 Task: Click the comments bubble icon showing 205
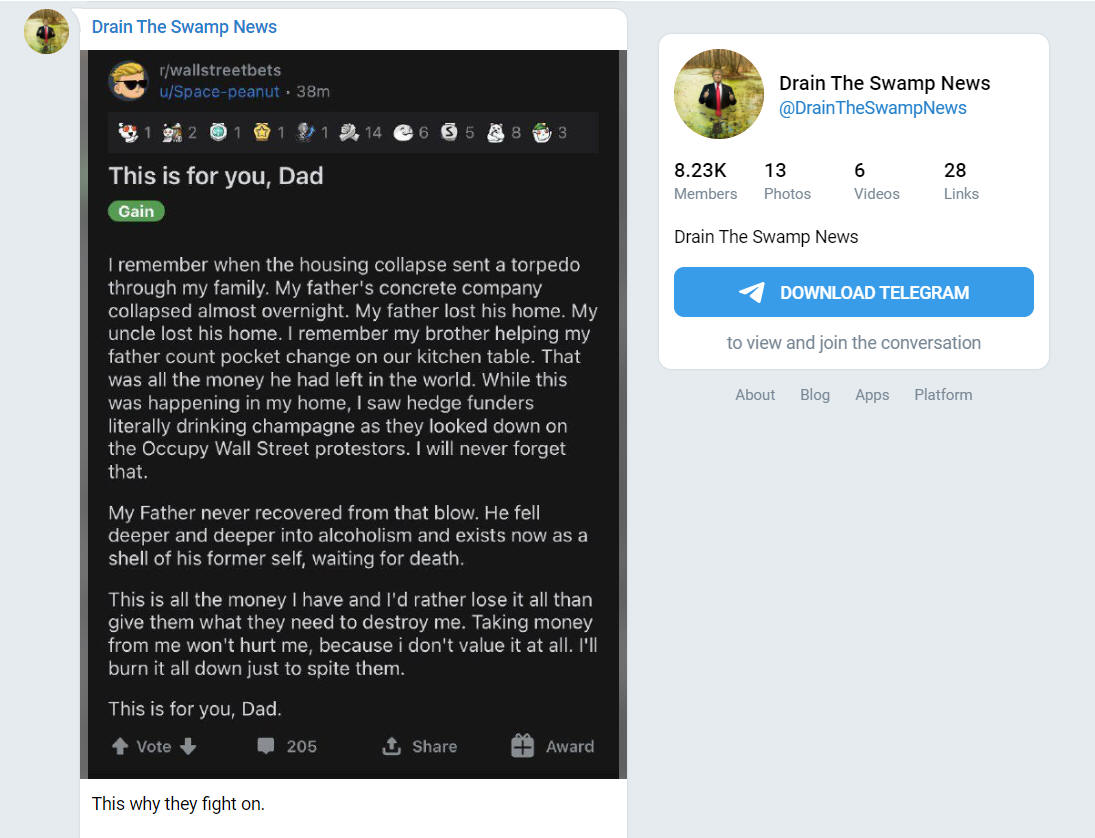pyautogui.click(x=265, y=747)
